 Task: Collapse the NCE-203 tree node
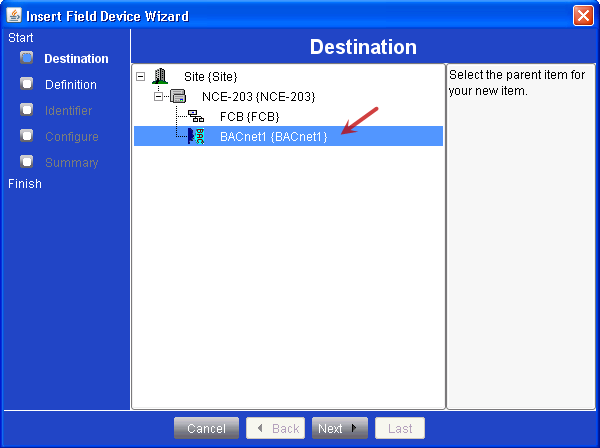click(x=158, y=96)
